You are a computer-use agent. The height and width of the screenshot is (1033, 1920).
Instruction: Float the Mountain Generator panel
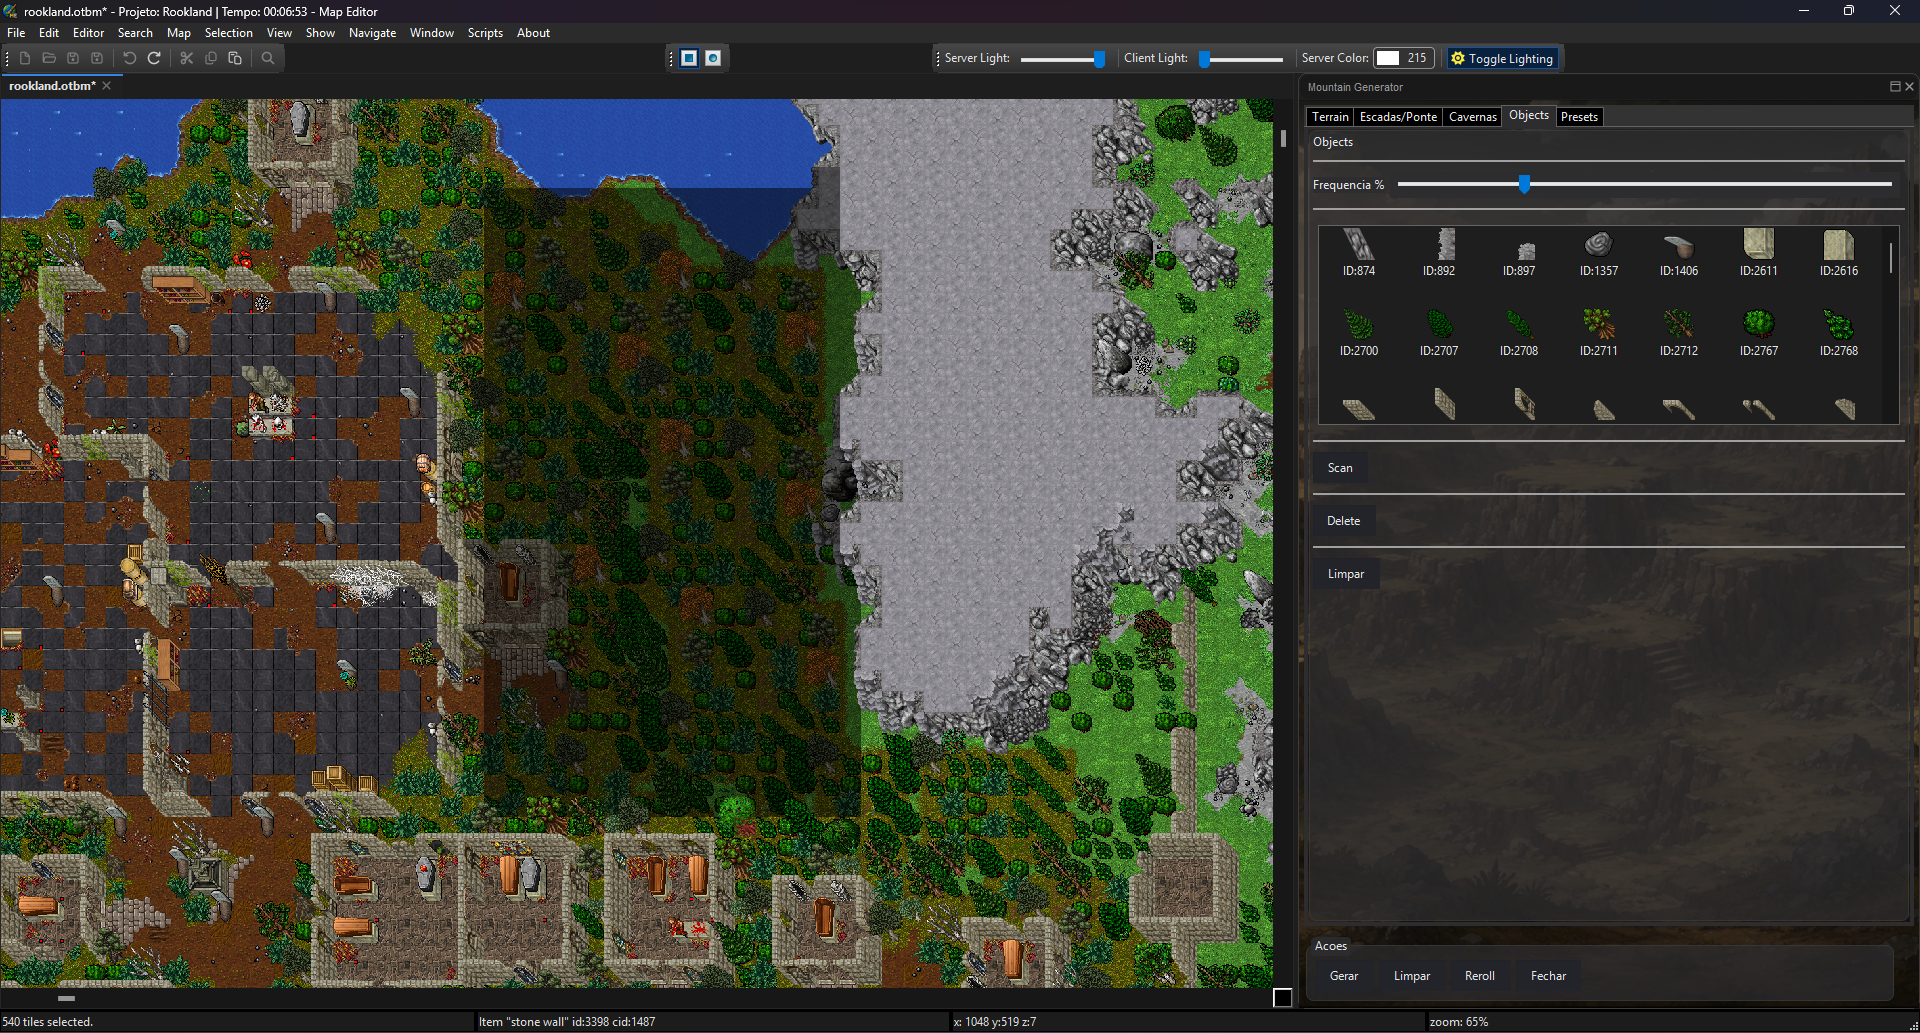tap(1894, 87)
